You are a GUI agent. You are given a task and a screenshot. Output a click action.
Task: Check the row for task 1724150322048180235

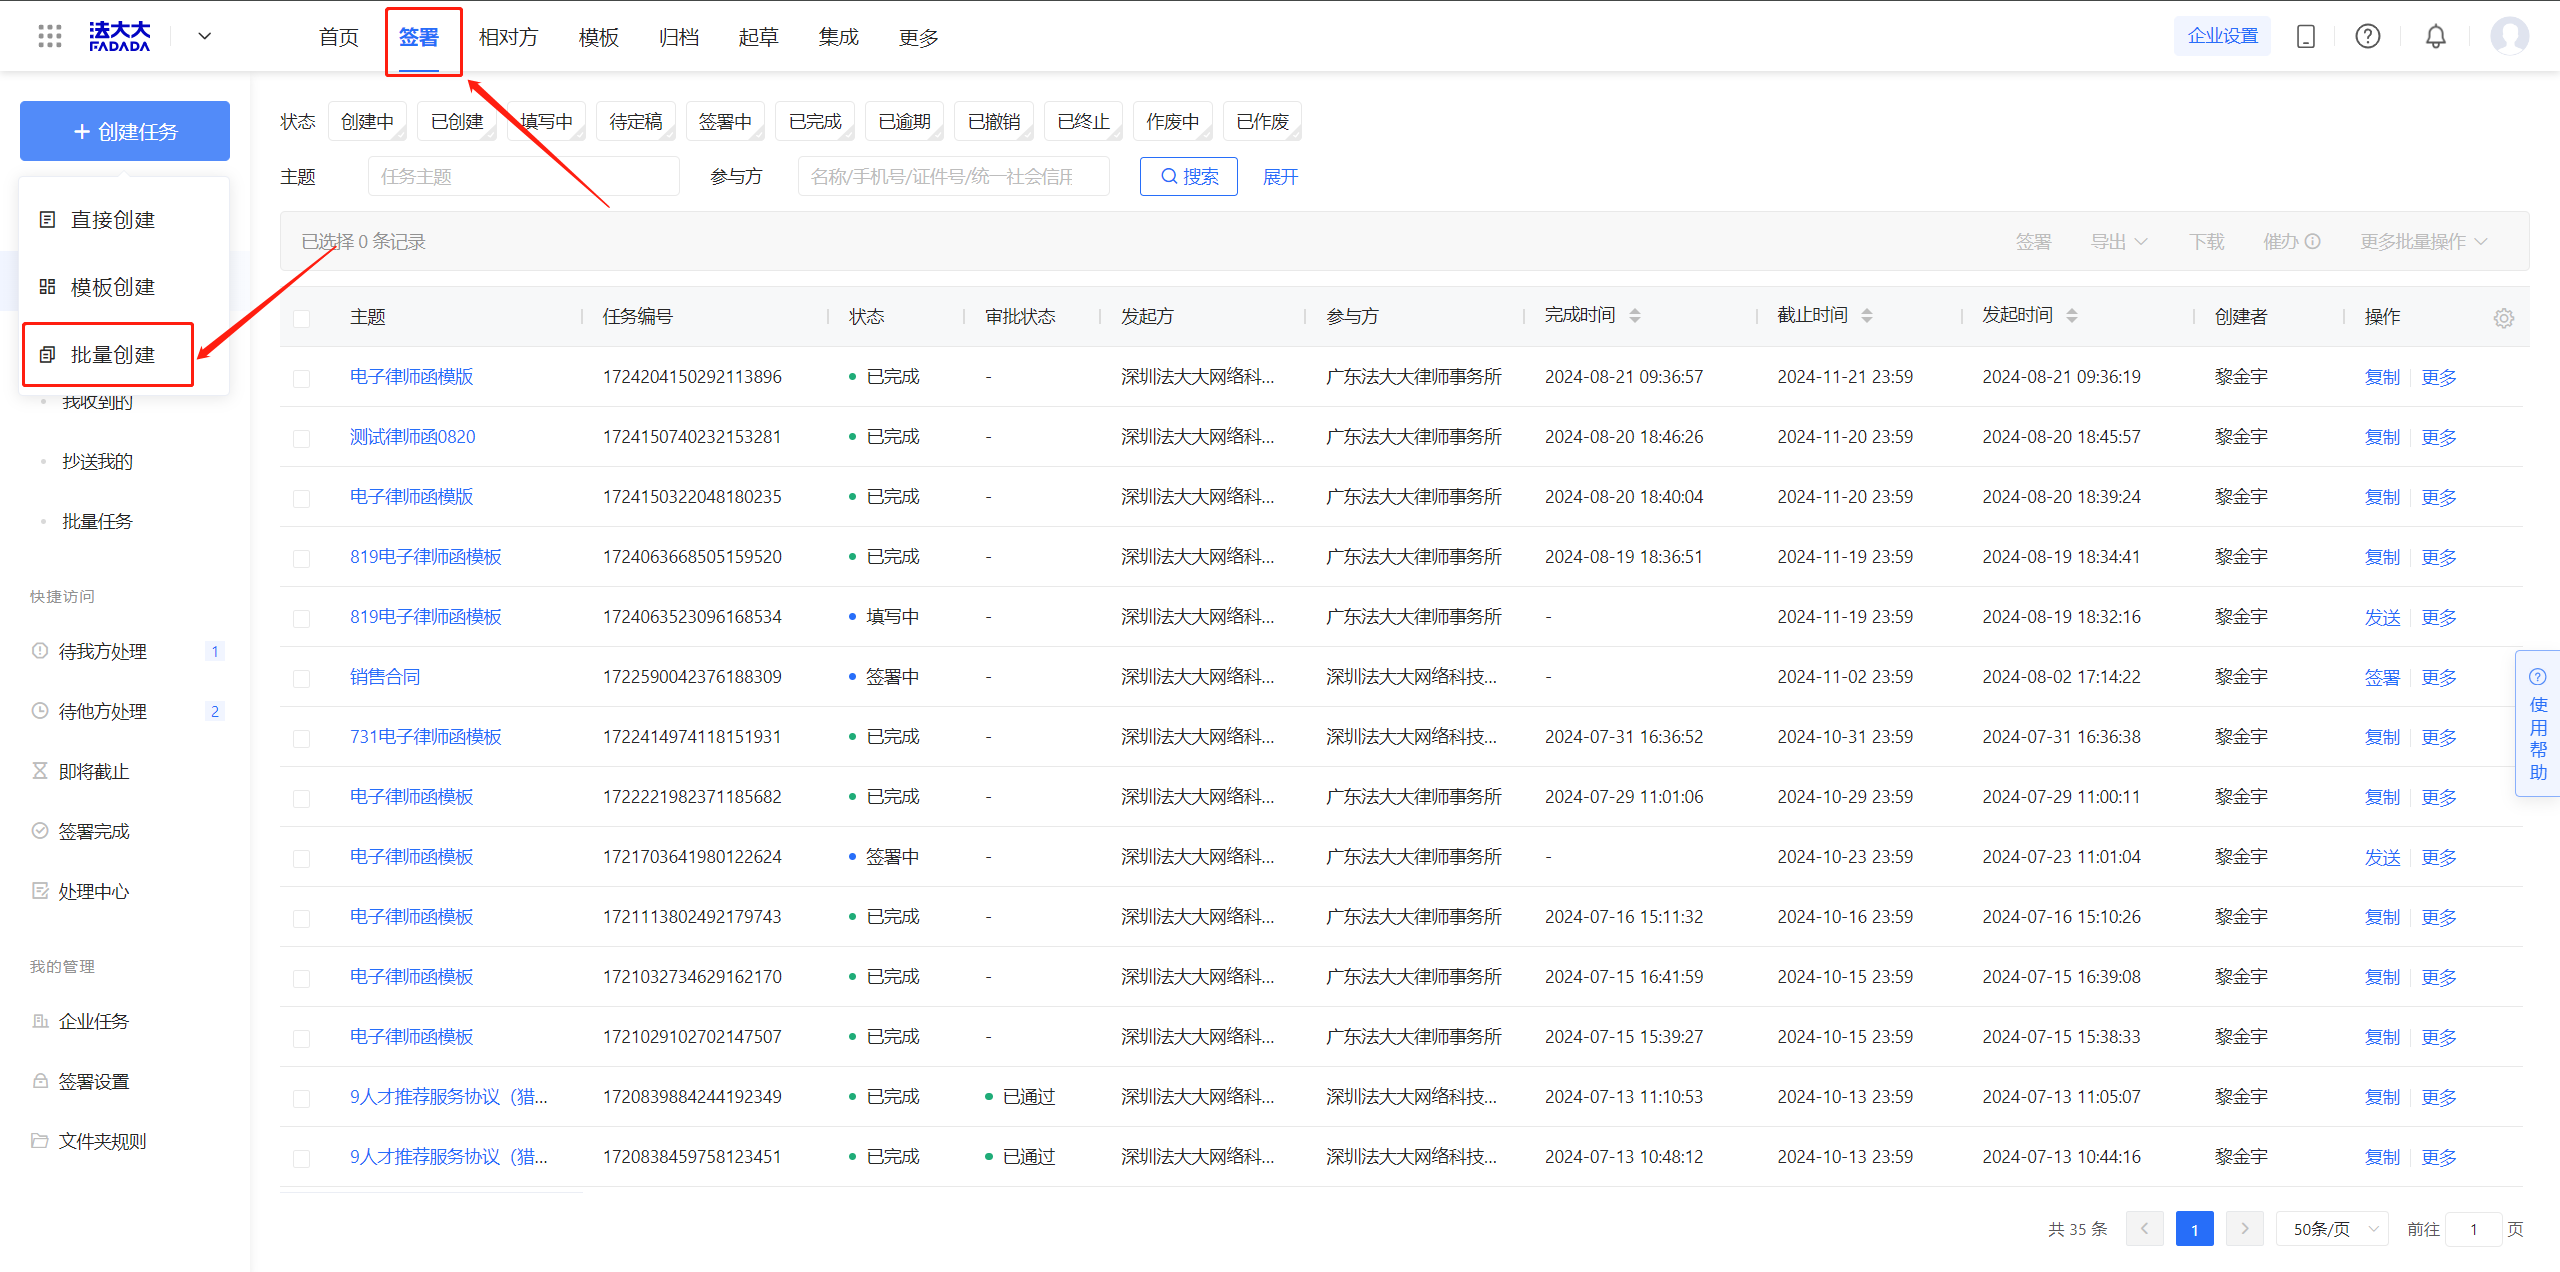301,499
